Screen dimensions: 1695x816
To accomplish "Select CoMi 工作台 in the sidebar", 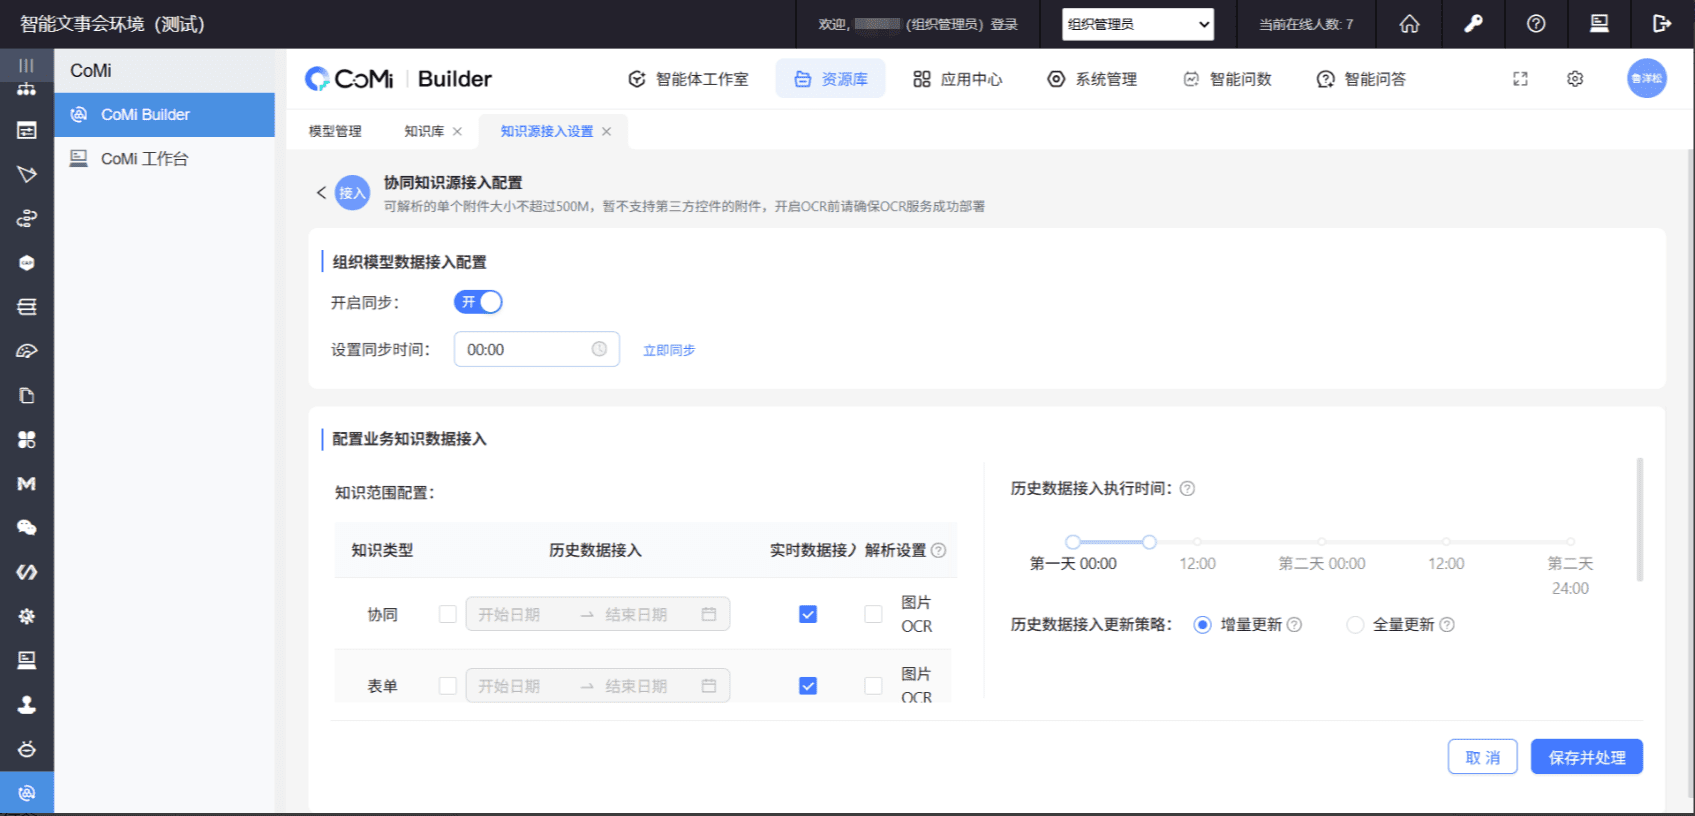I will point(164,158).
